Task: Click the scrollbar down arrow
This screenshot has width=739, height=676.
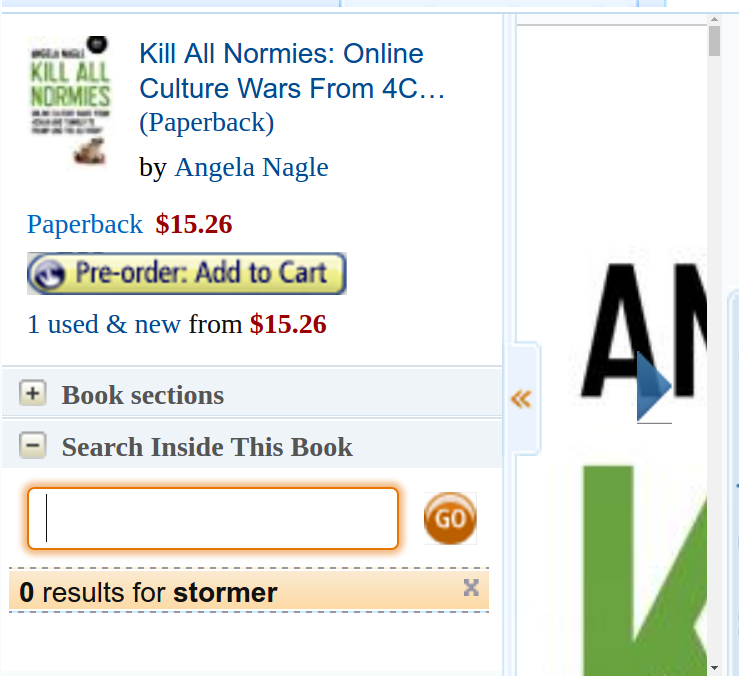Action: click(x=714, y=668)
